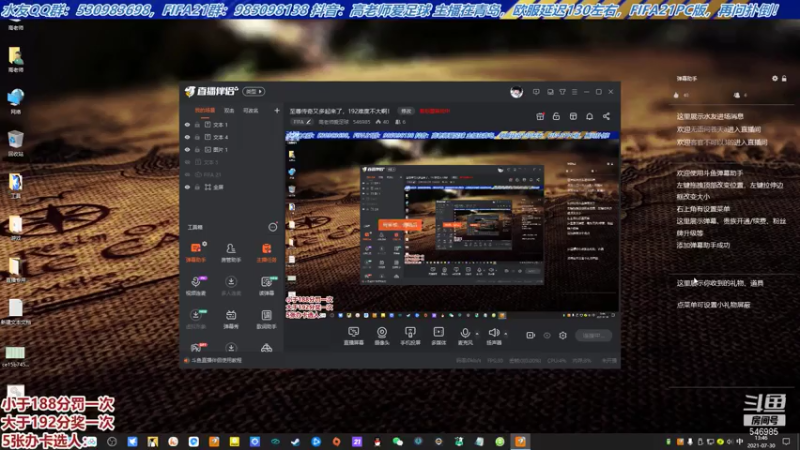The width and height of the screenshot is (800, 450).
Task: Open the 歌词助手 tool
Action: tap(266, 319)
